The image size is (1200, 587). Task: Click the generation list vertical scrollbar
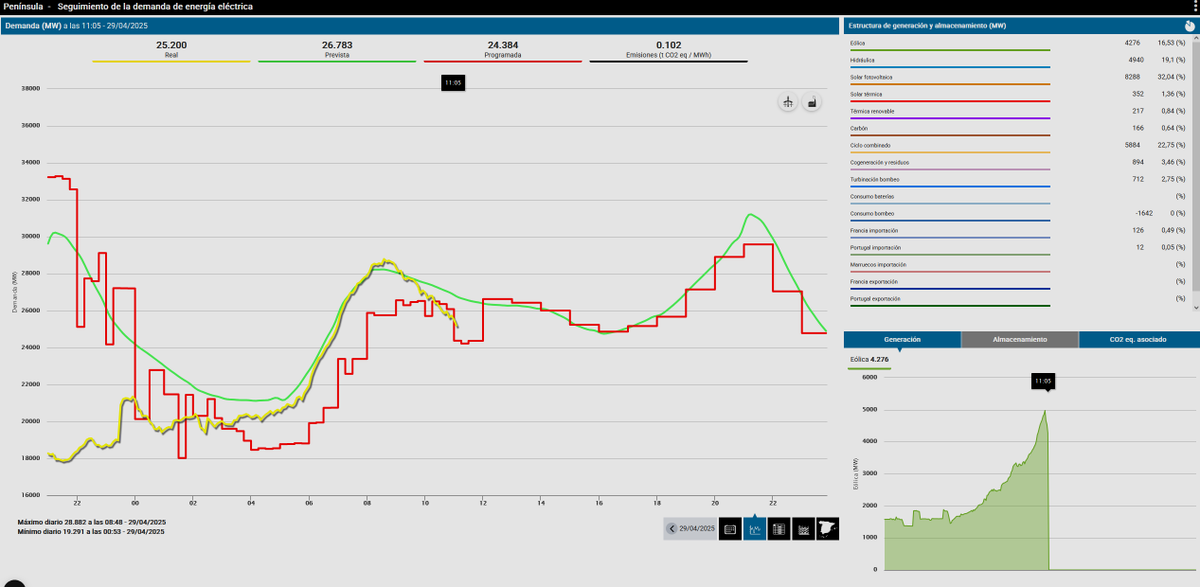[1195, 175]
